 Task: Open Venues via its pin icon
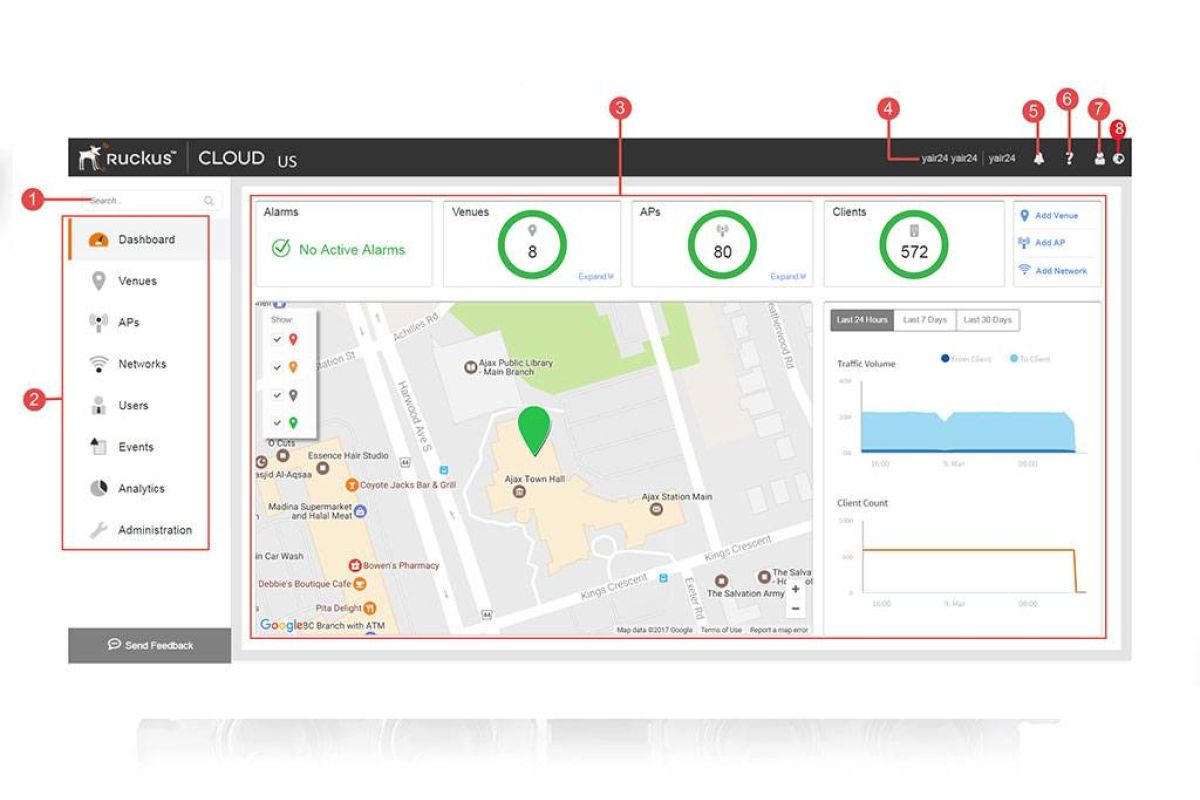[98, 281]
